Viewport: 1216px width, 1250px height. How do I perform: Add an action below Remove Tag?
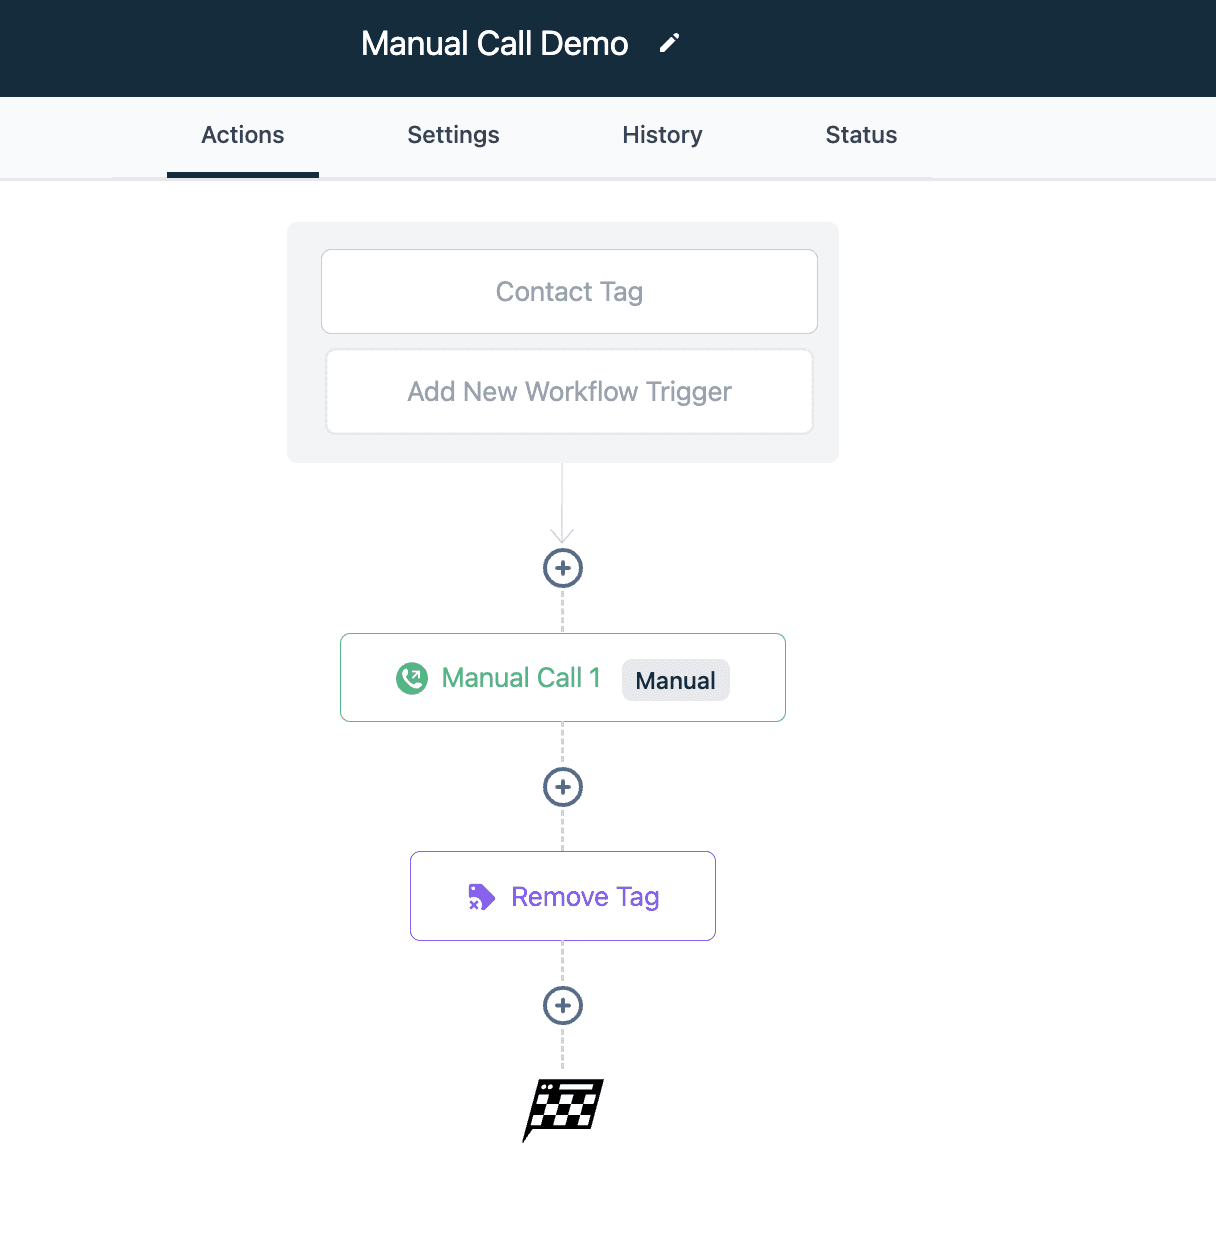coord(563,1006)
